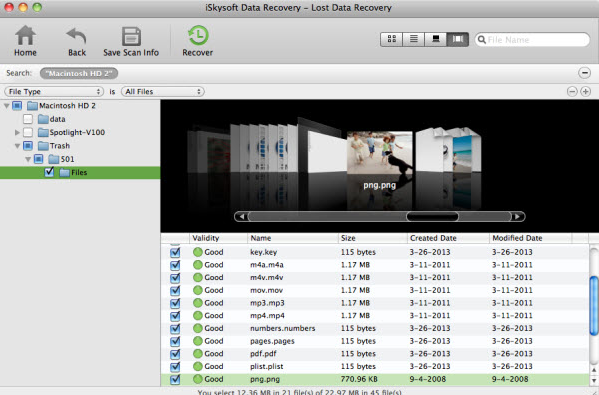
Task: Select the beach photo thumbnail on right
Action: tap(462, 153)
